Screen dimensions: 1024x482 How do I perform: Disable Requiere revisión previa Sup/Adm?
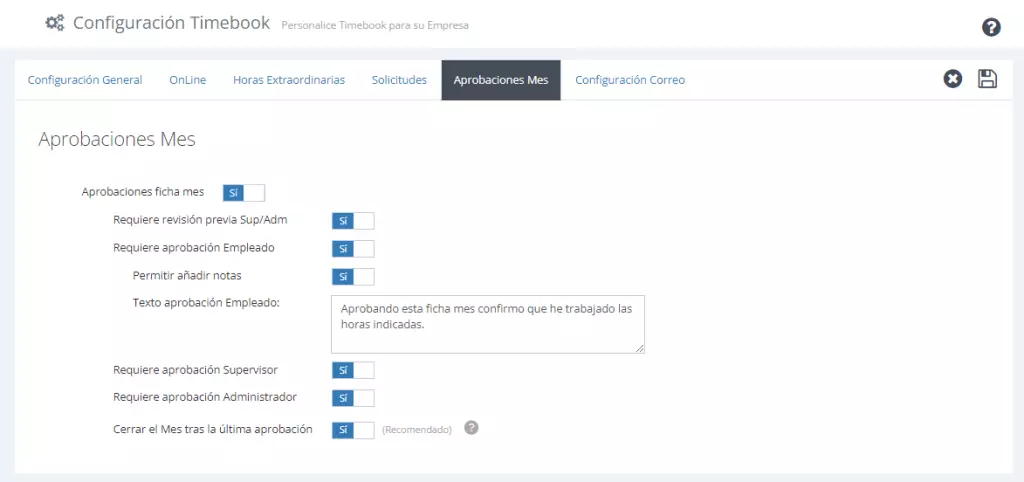(353, 221)
